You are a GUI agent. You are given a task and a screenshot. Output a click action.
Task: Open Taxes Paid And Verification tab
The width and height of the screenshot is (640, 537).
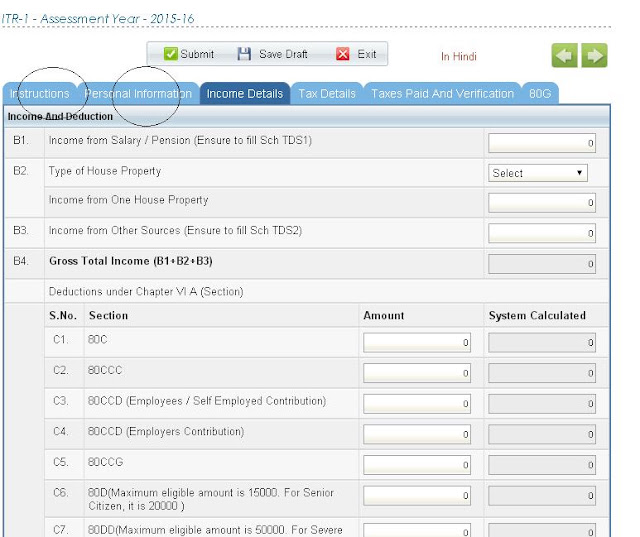click(x=442, y=93)
